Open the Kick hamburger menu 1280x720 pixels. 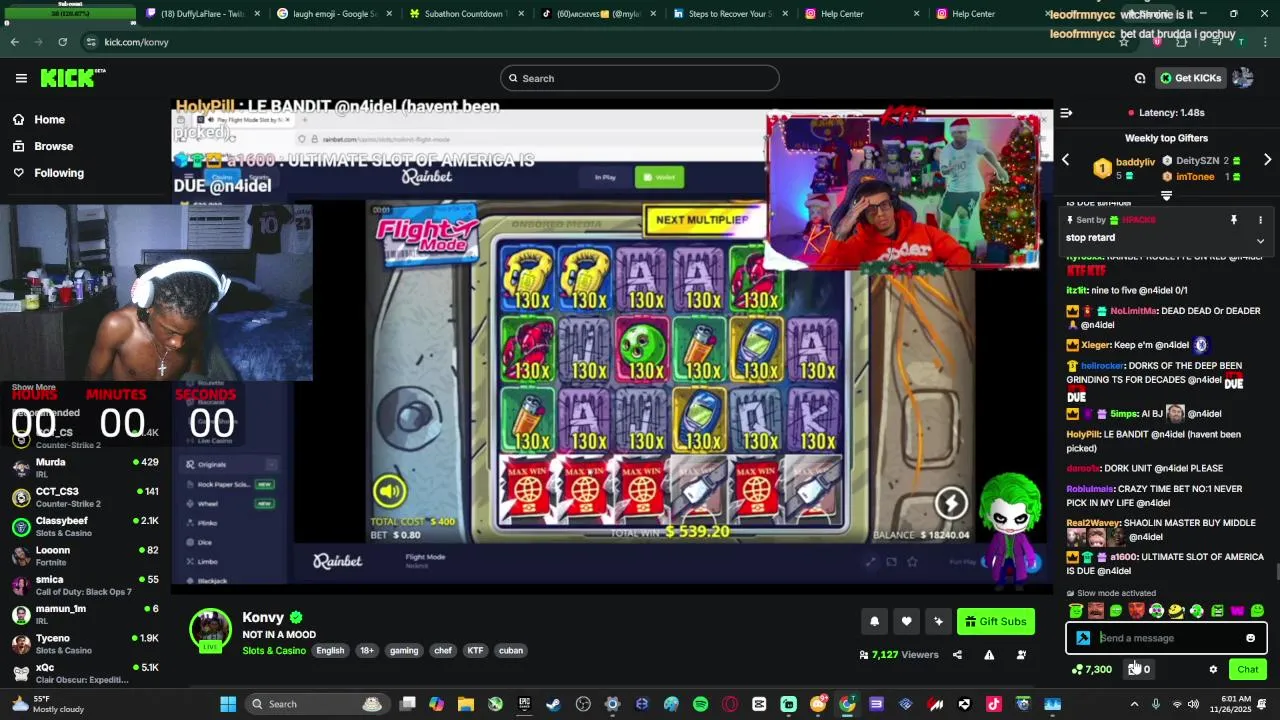(21, 78)
